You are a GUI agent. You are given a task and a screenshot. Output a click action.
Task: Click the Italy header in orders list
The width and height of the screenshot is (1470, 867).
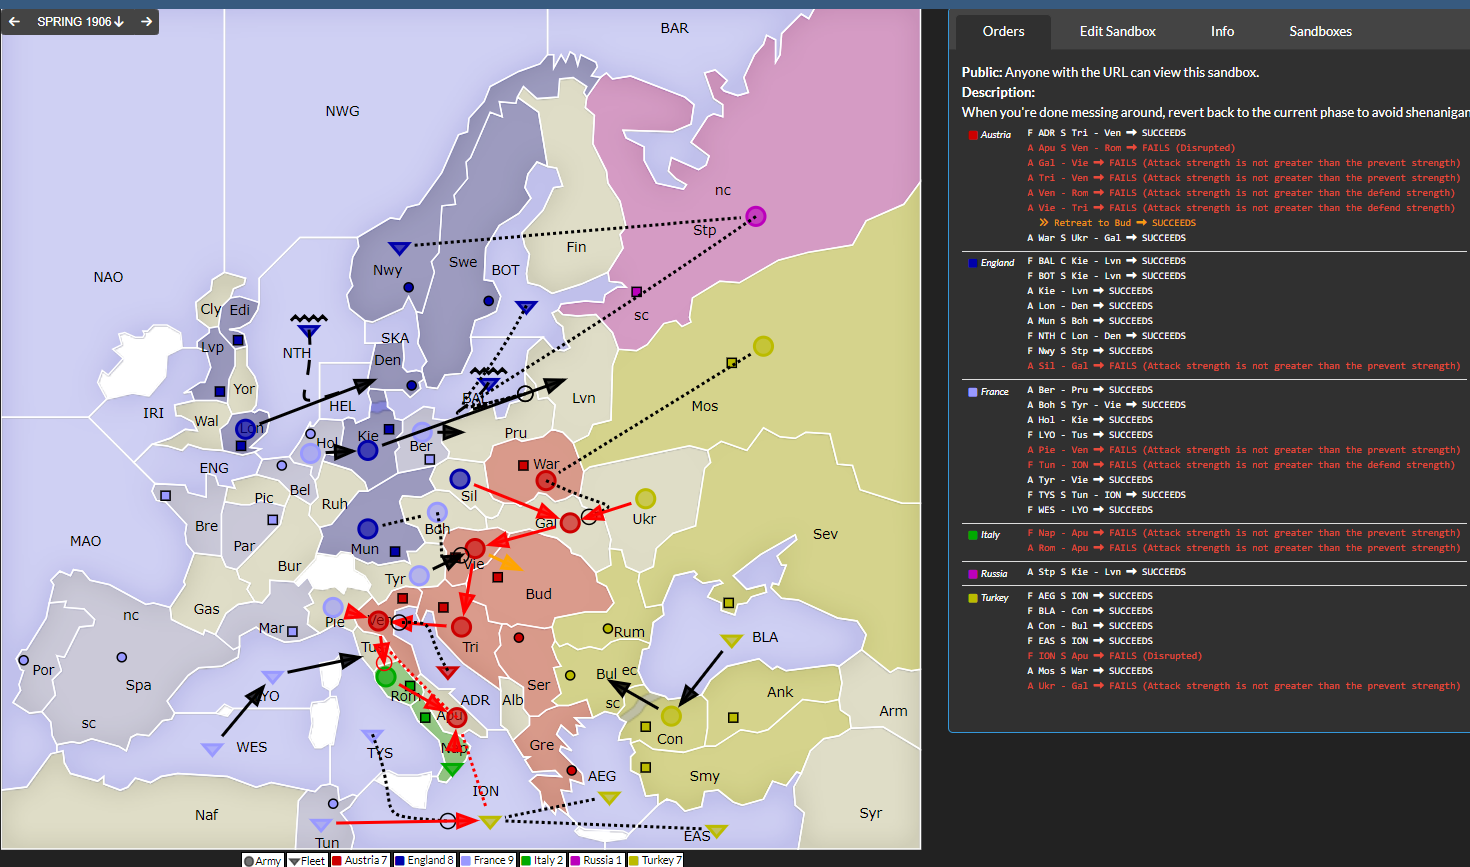984,535
